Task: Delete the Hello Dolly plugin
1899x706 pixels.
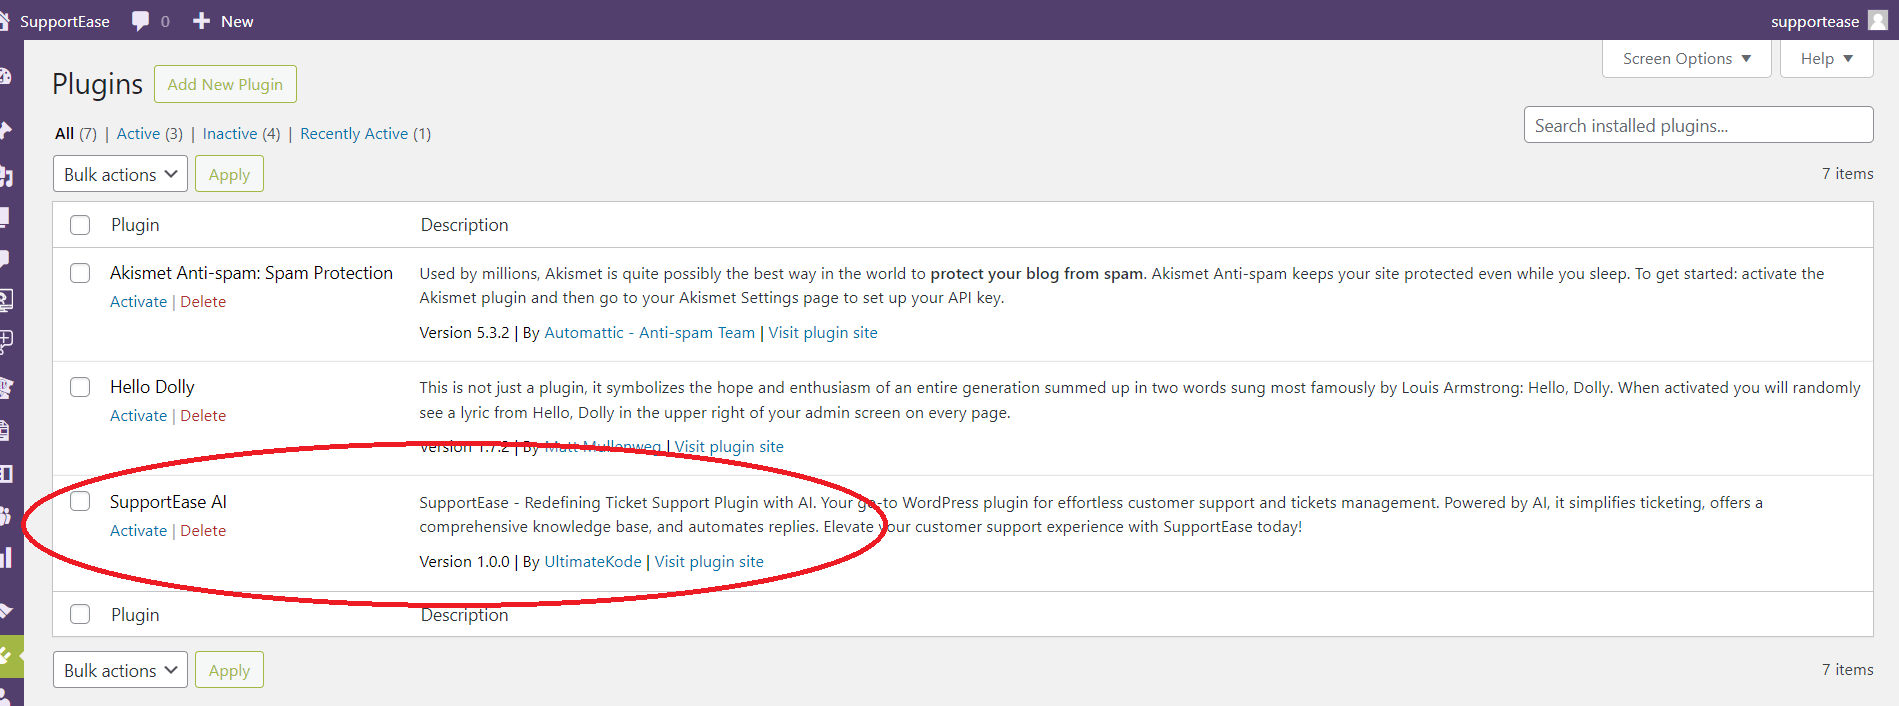Action: click(x=203, y=416)
